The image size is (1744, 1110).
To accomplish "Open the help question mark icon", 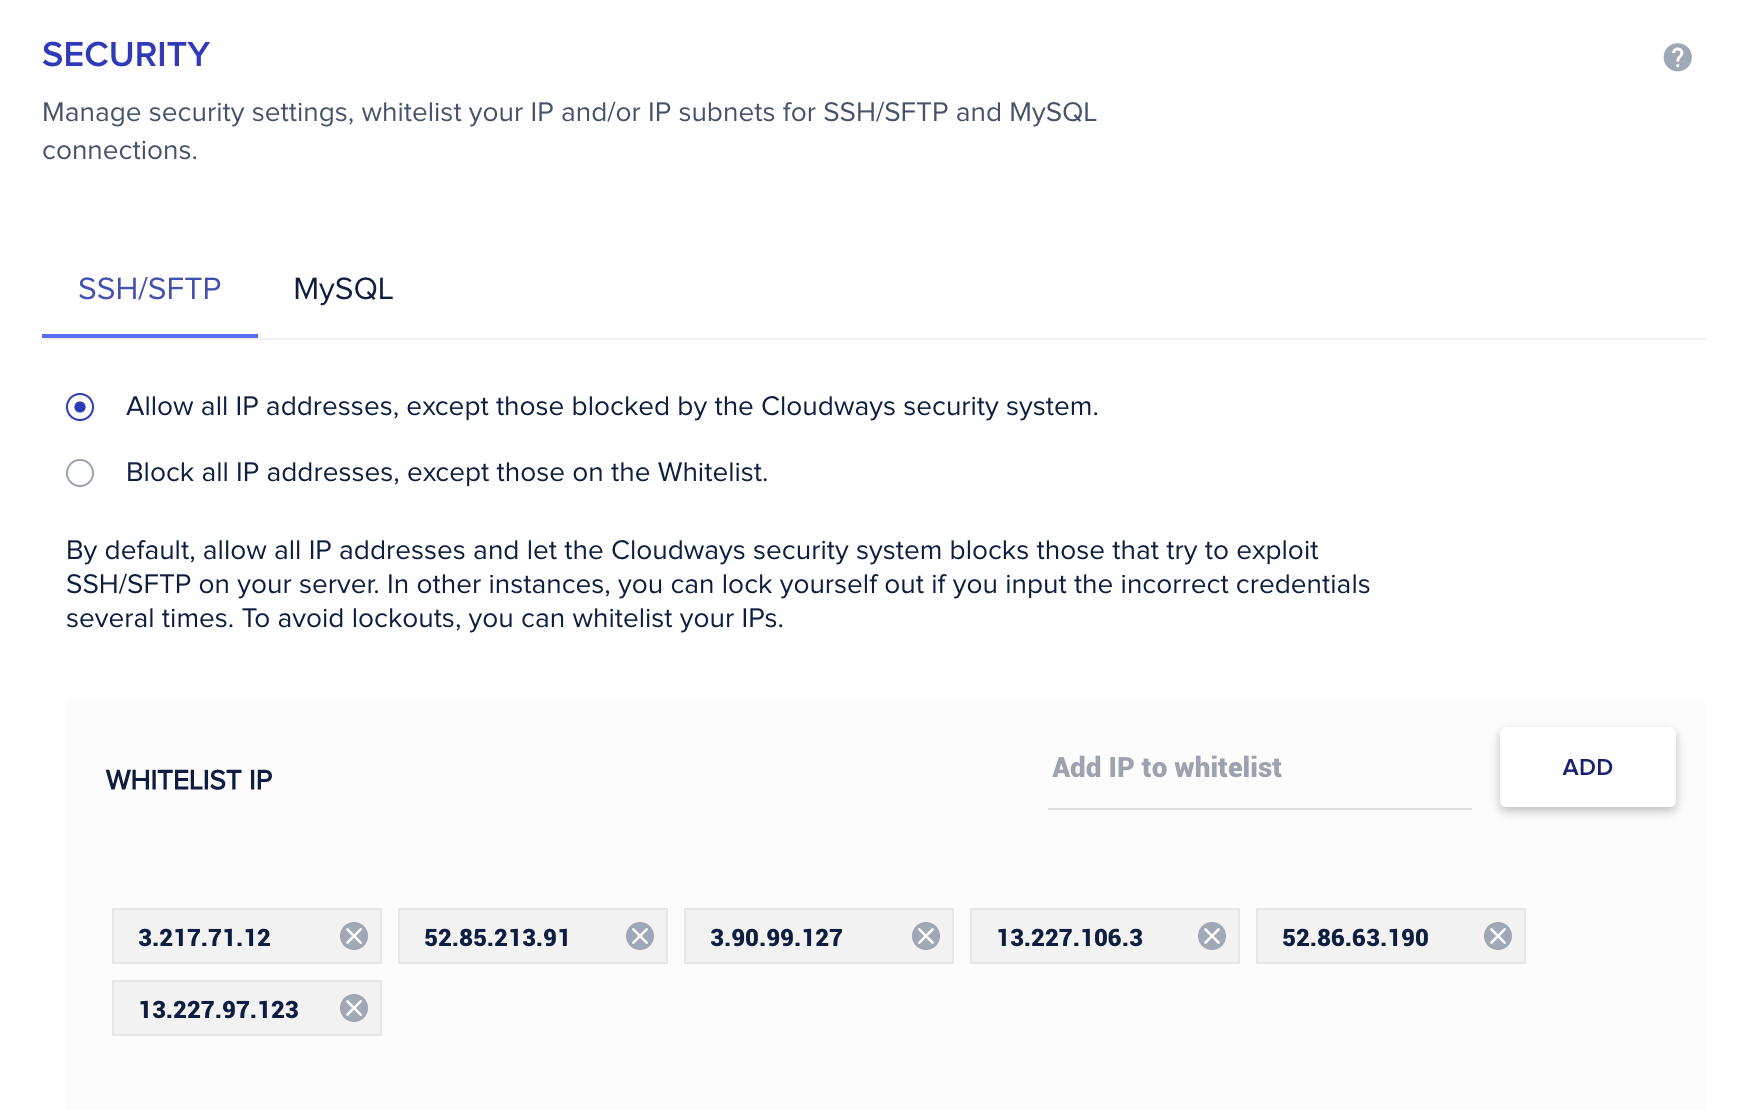I will (1677, 58).
